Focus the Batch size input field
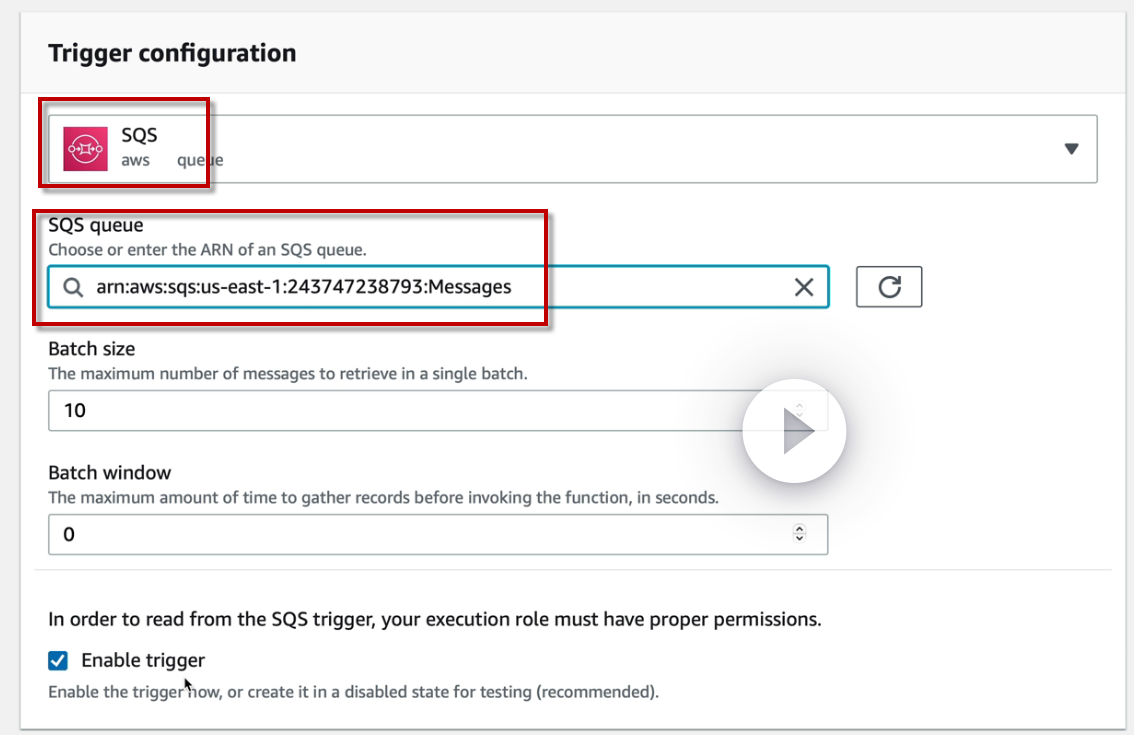 pos(400,410)
